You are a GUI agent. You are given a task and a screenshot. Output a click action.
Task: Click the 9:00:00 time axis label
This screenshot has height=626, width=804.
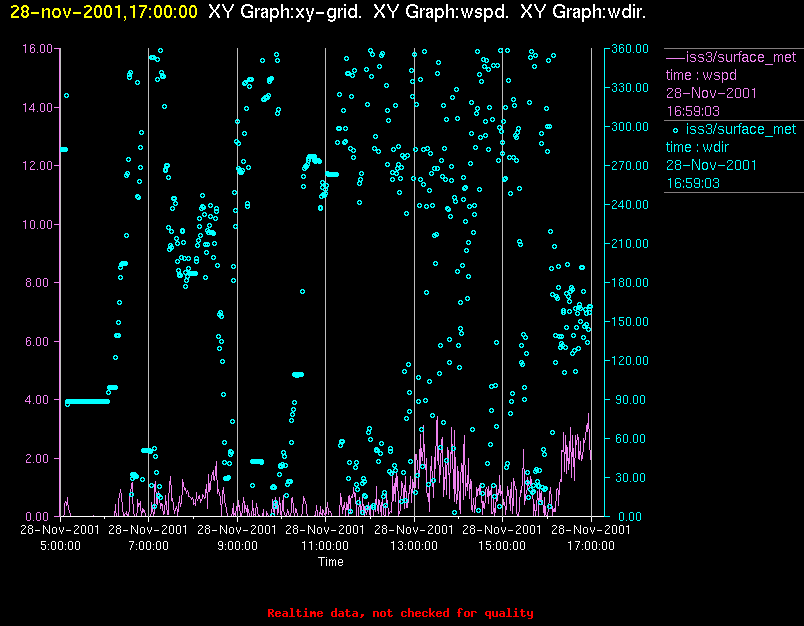[x=237, y=546]
